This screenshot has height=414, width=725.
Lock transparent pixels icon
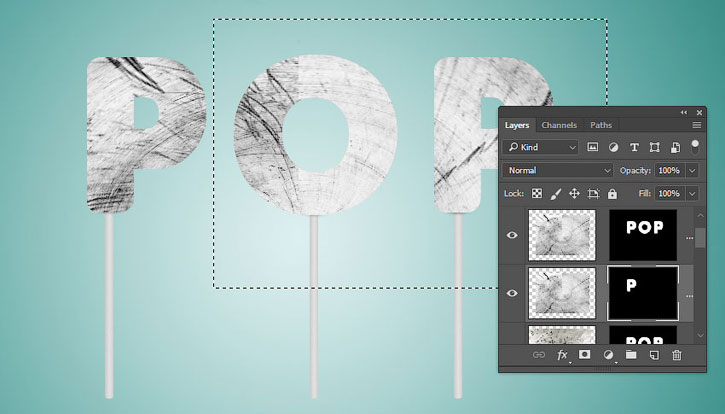click(x=537, y=193)
